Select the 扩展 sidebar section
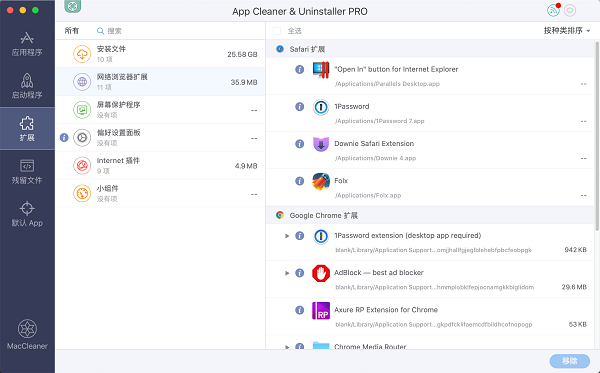The width and height of the screenshot is (600, 373). [x=27, y=129]
